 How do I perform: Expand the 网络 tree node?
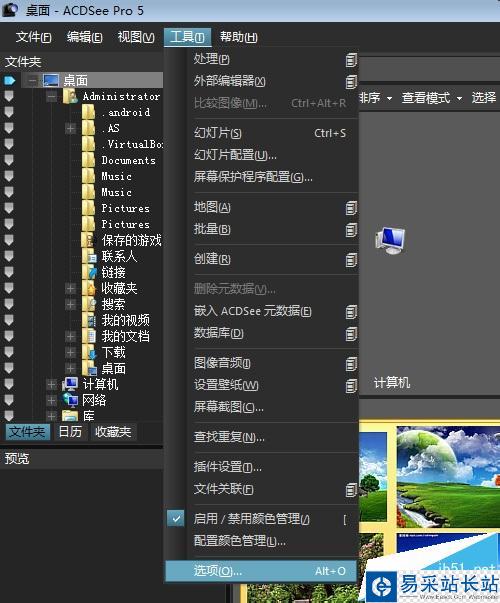(x=52, y=400)
